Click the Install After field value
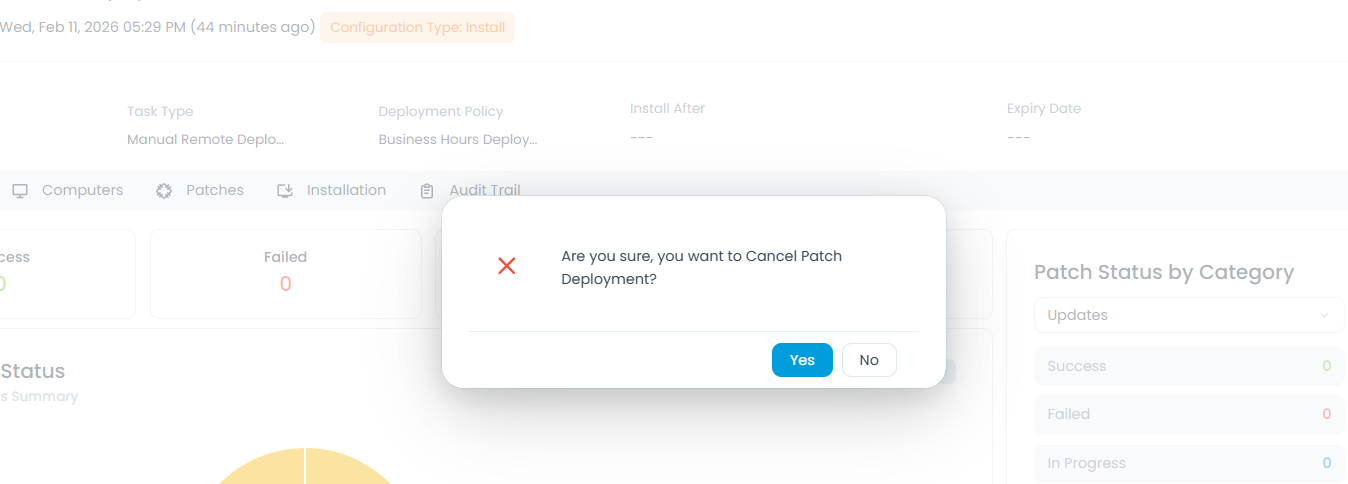Viewport: 1348px width, 484px height. pos(641,137)
